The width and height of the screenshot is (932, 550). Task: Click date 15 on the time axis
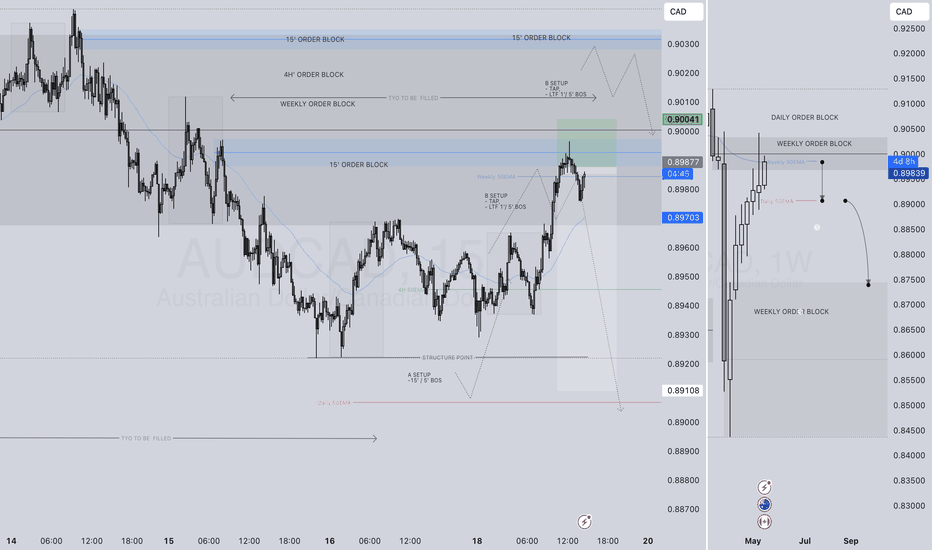click(169, 541)
